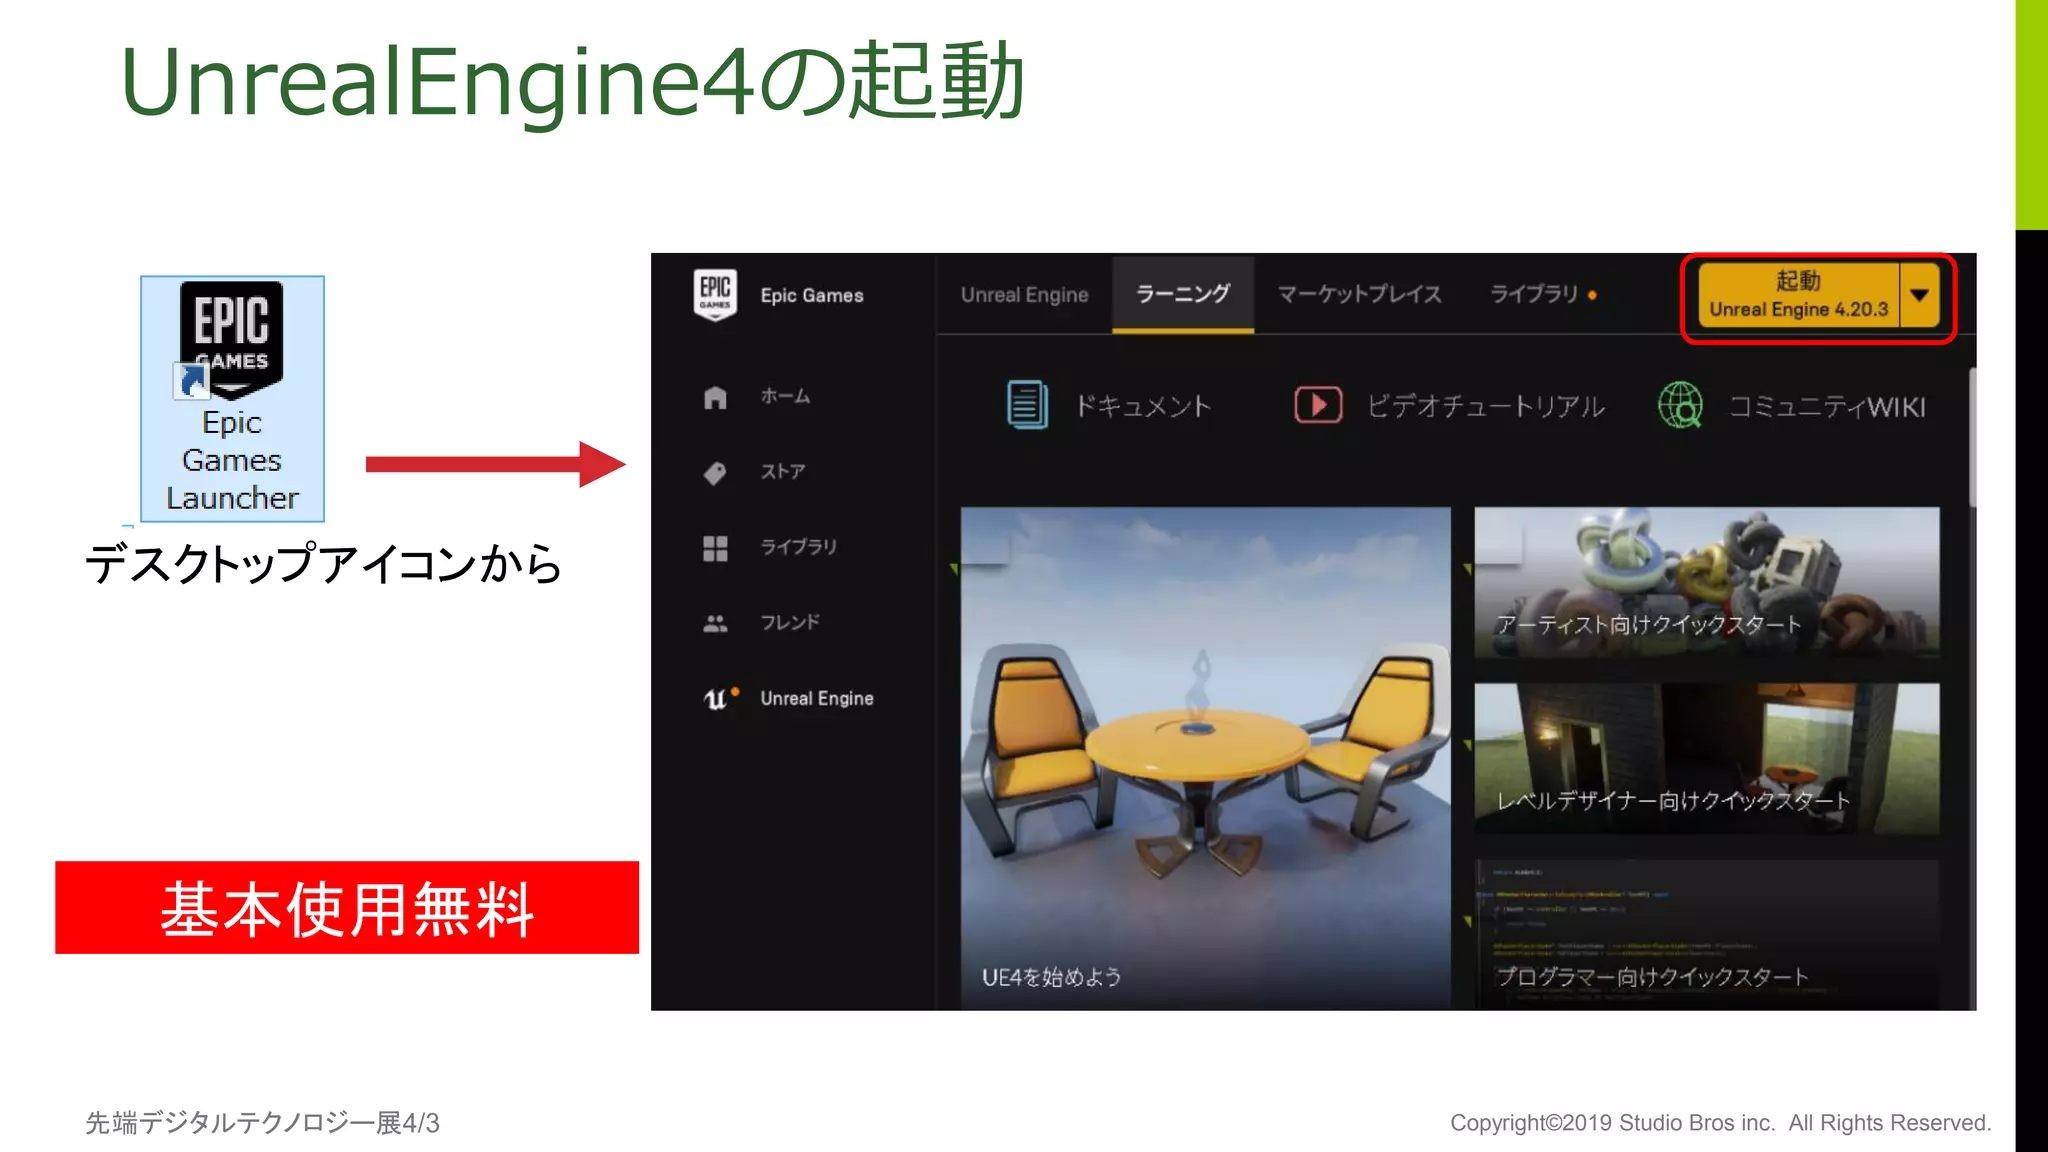Screen dimensions: 2048x1152
Task: Click the launcher's vertical scrollbar
Action: coord(1972,437)
